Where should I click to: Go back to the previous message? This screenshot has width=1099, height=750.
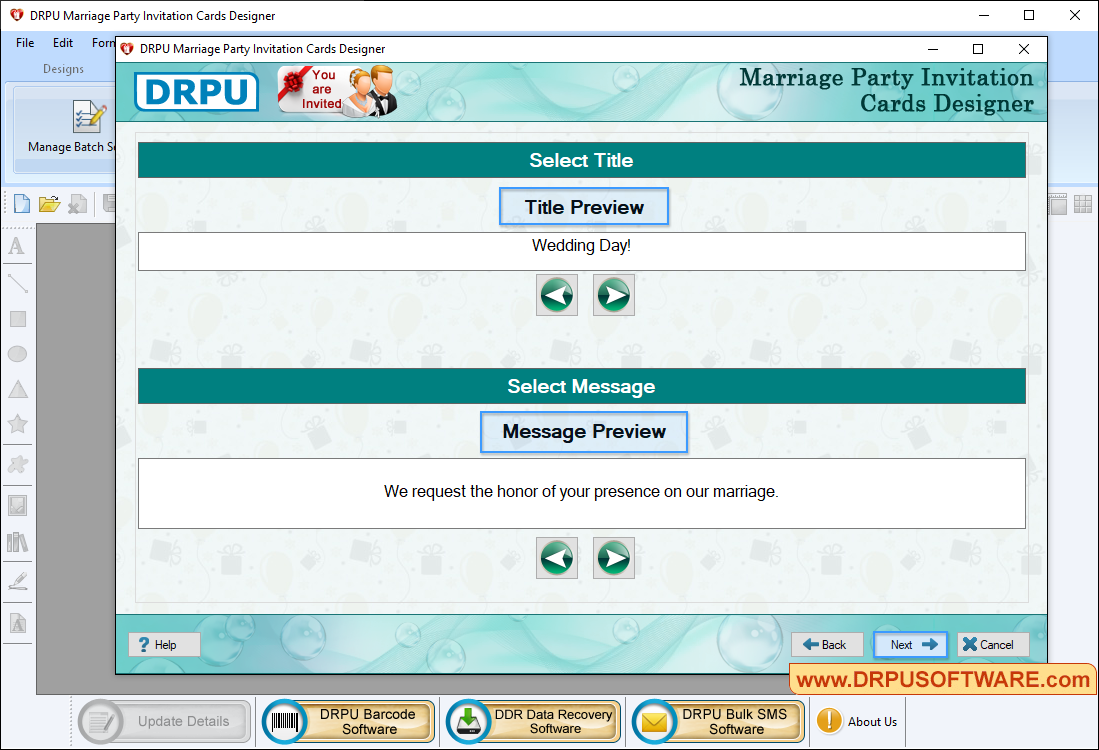[557, 558]
